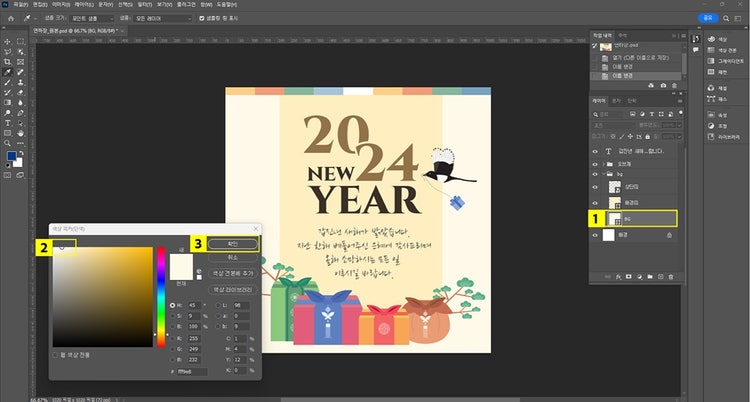Open the layer filter kind dropdown
Screen dimensions: 750x402
(608, 114)
